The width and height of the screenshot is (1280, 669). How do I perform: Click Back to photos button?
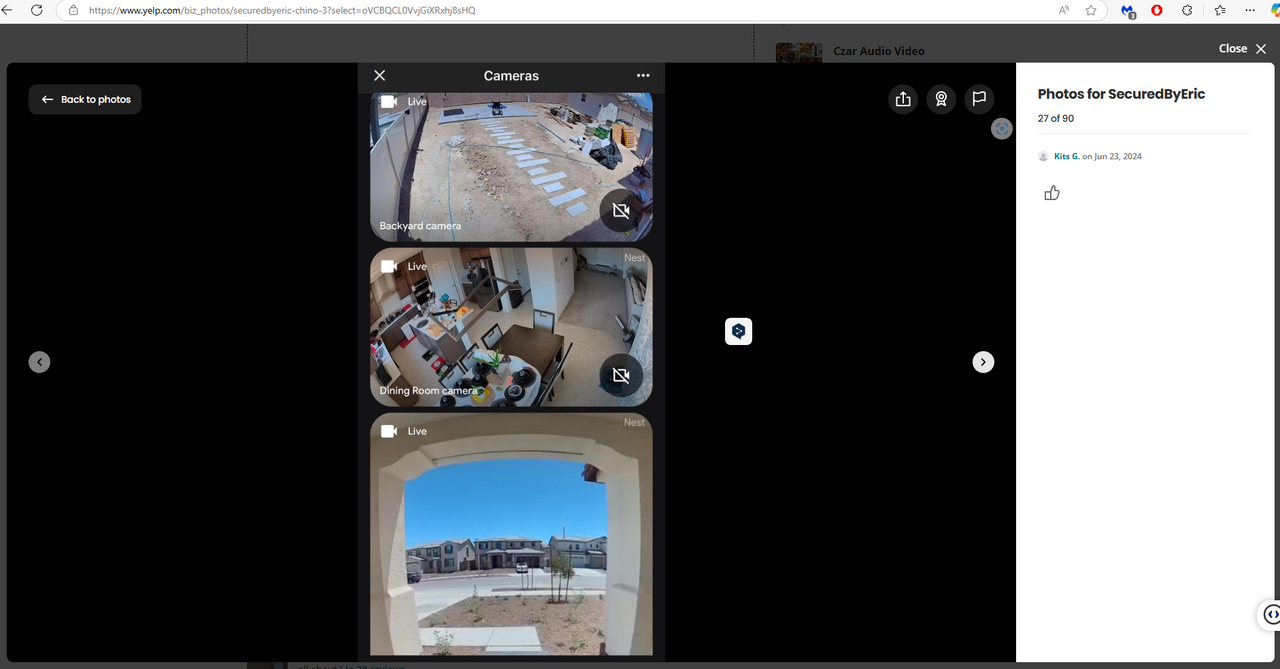pos(85,99)
